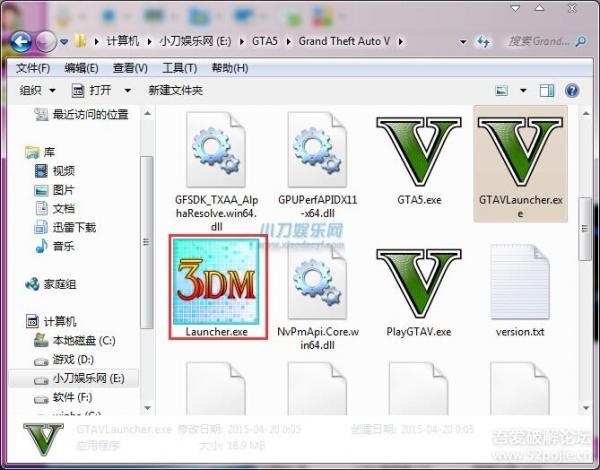Select the GTA5.exe icon

(419, 152)
